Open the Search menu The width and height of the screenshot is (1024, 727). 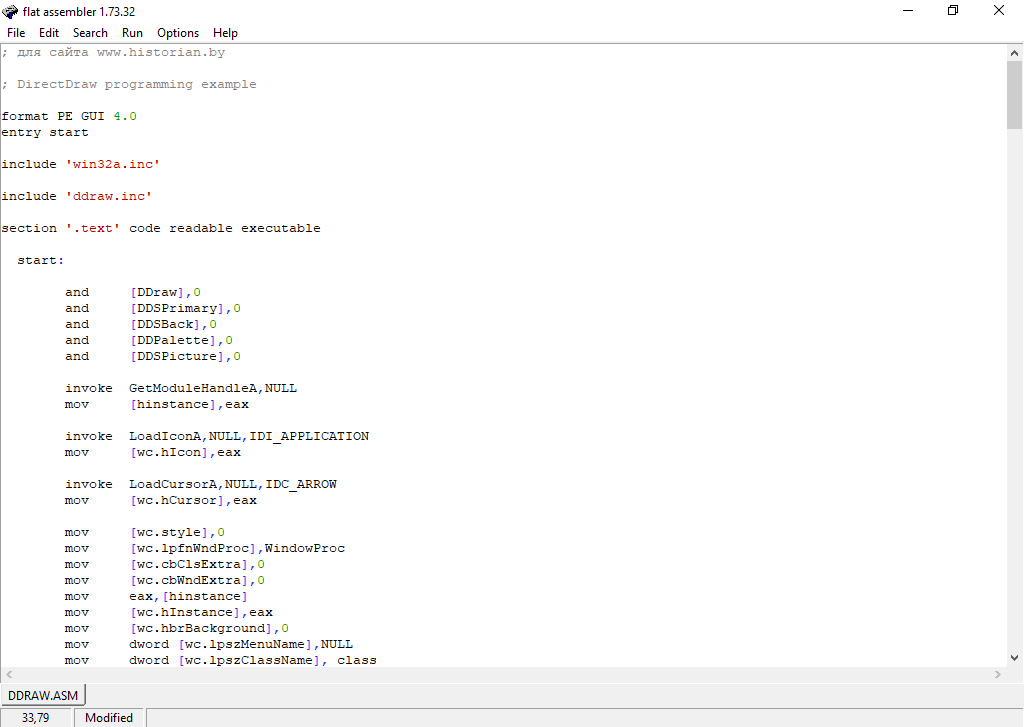90,33
